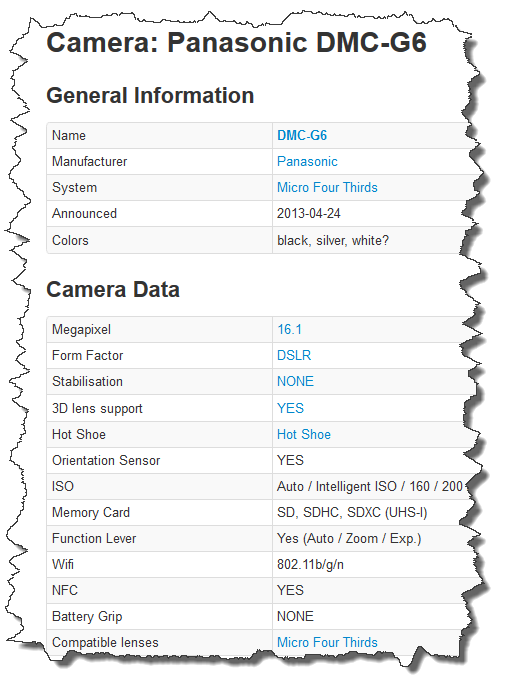Select the Memory Card SD, SDHC, SDXC value

(x=352, y=512)
